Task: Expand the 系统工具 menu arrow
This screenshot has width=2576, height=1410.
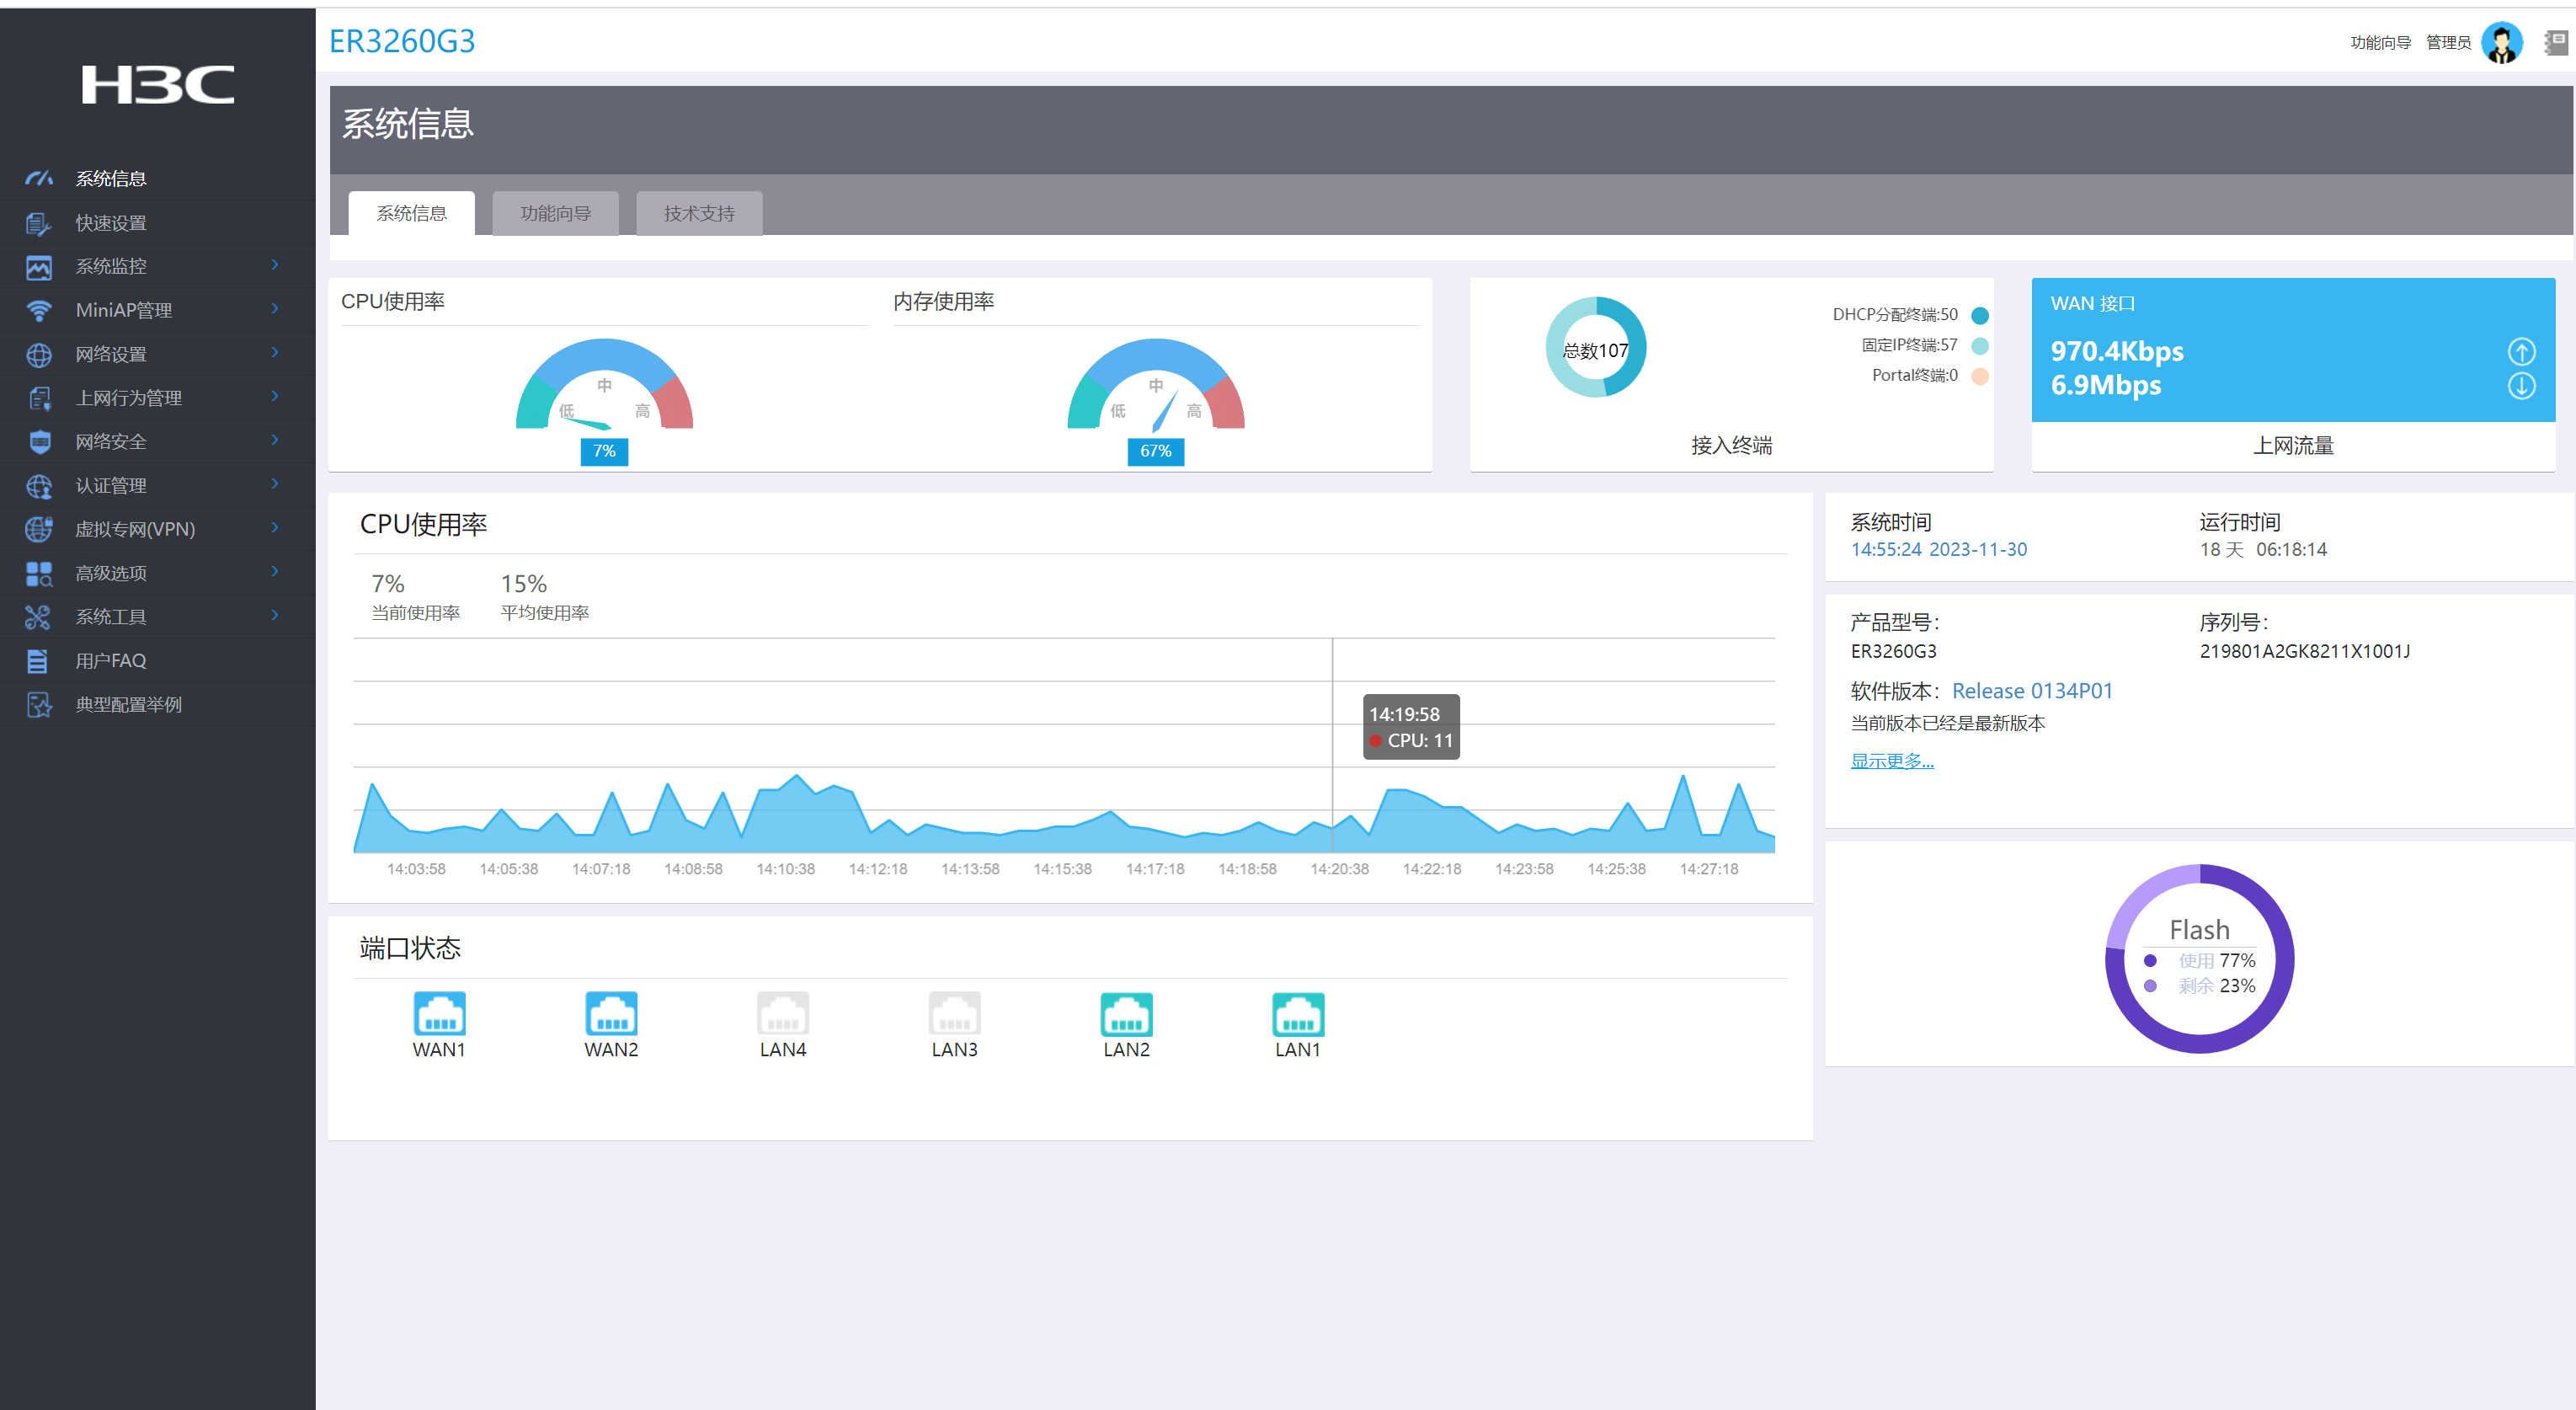Action: [x=275, y=616]
